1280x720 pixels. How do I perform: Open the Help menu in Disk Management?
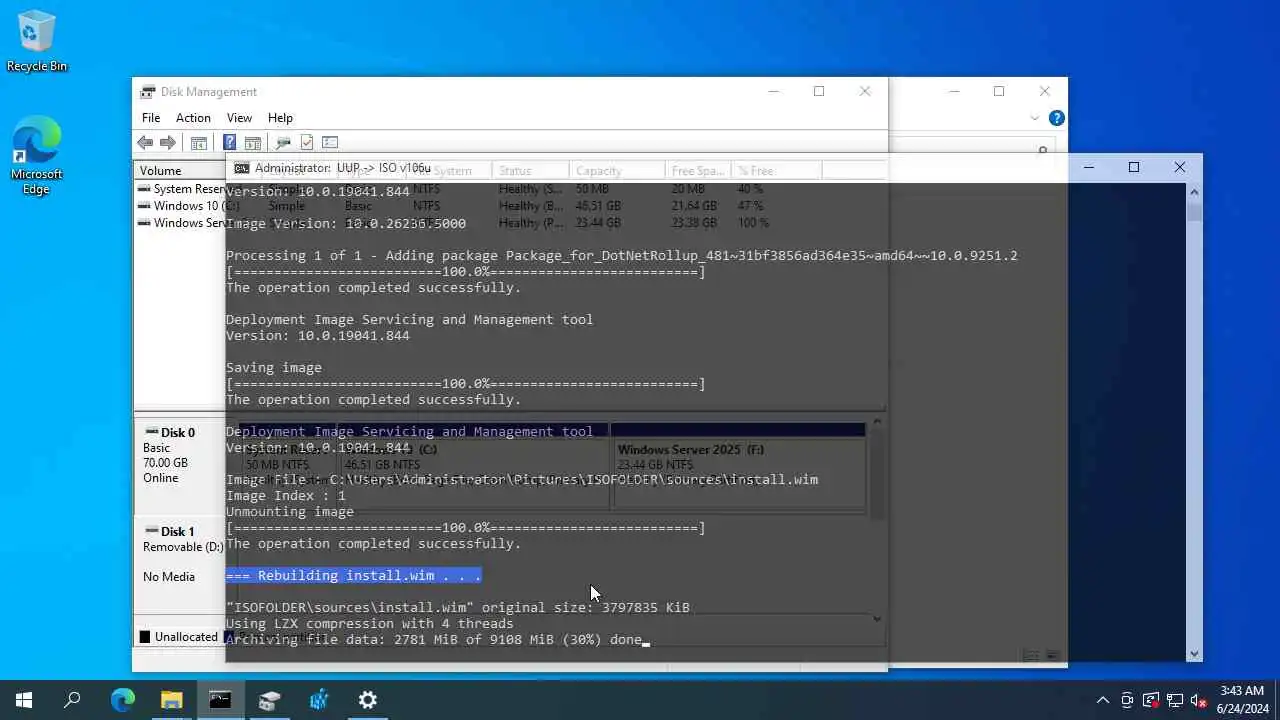click(x=280, y=118)
